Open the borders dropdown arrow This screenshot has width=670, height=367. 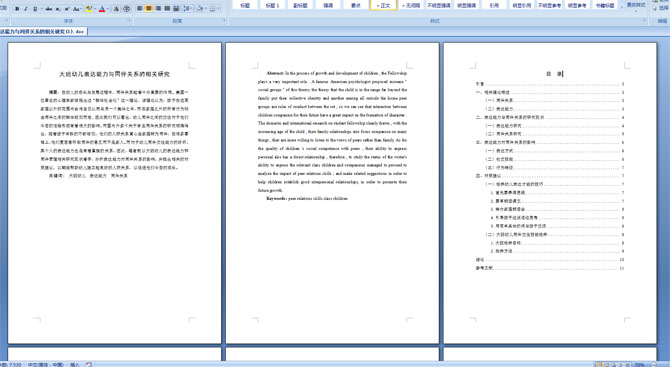(218, 9)
